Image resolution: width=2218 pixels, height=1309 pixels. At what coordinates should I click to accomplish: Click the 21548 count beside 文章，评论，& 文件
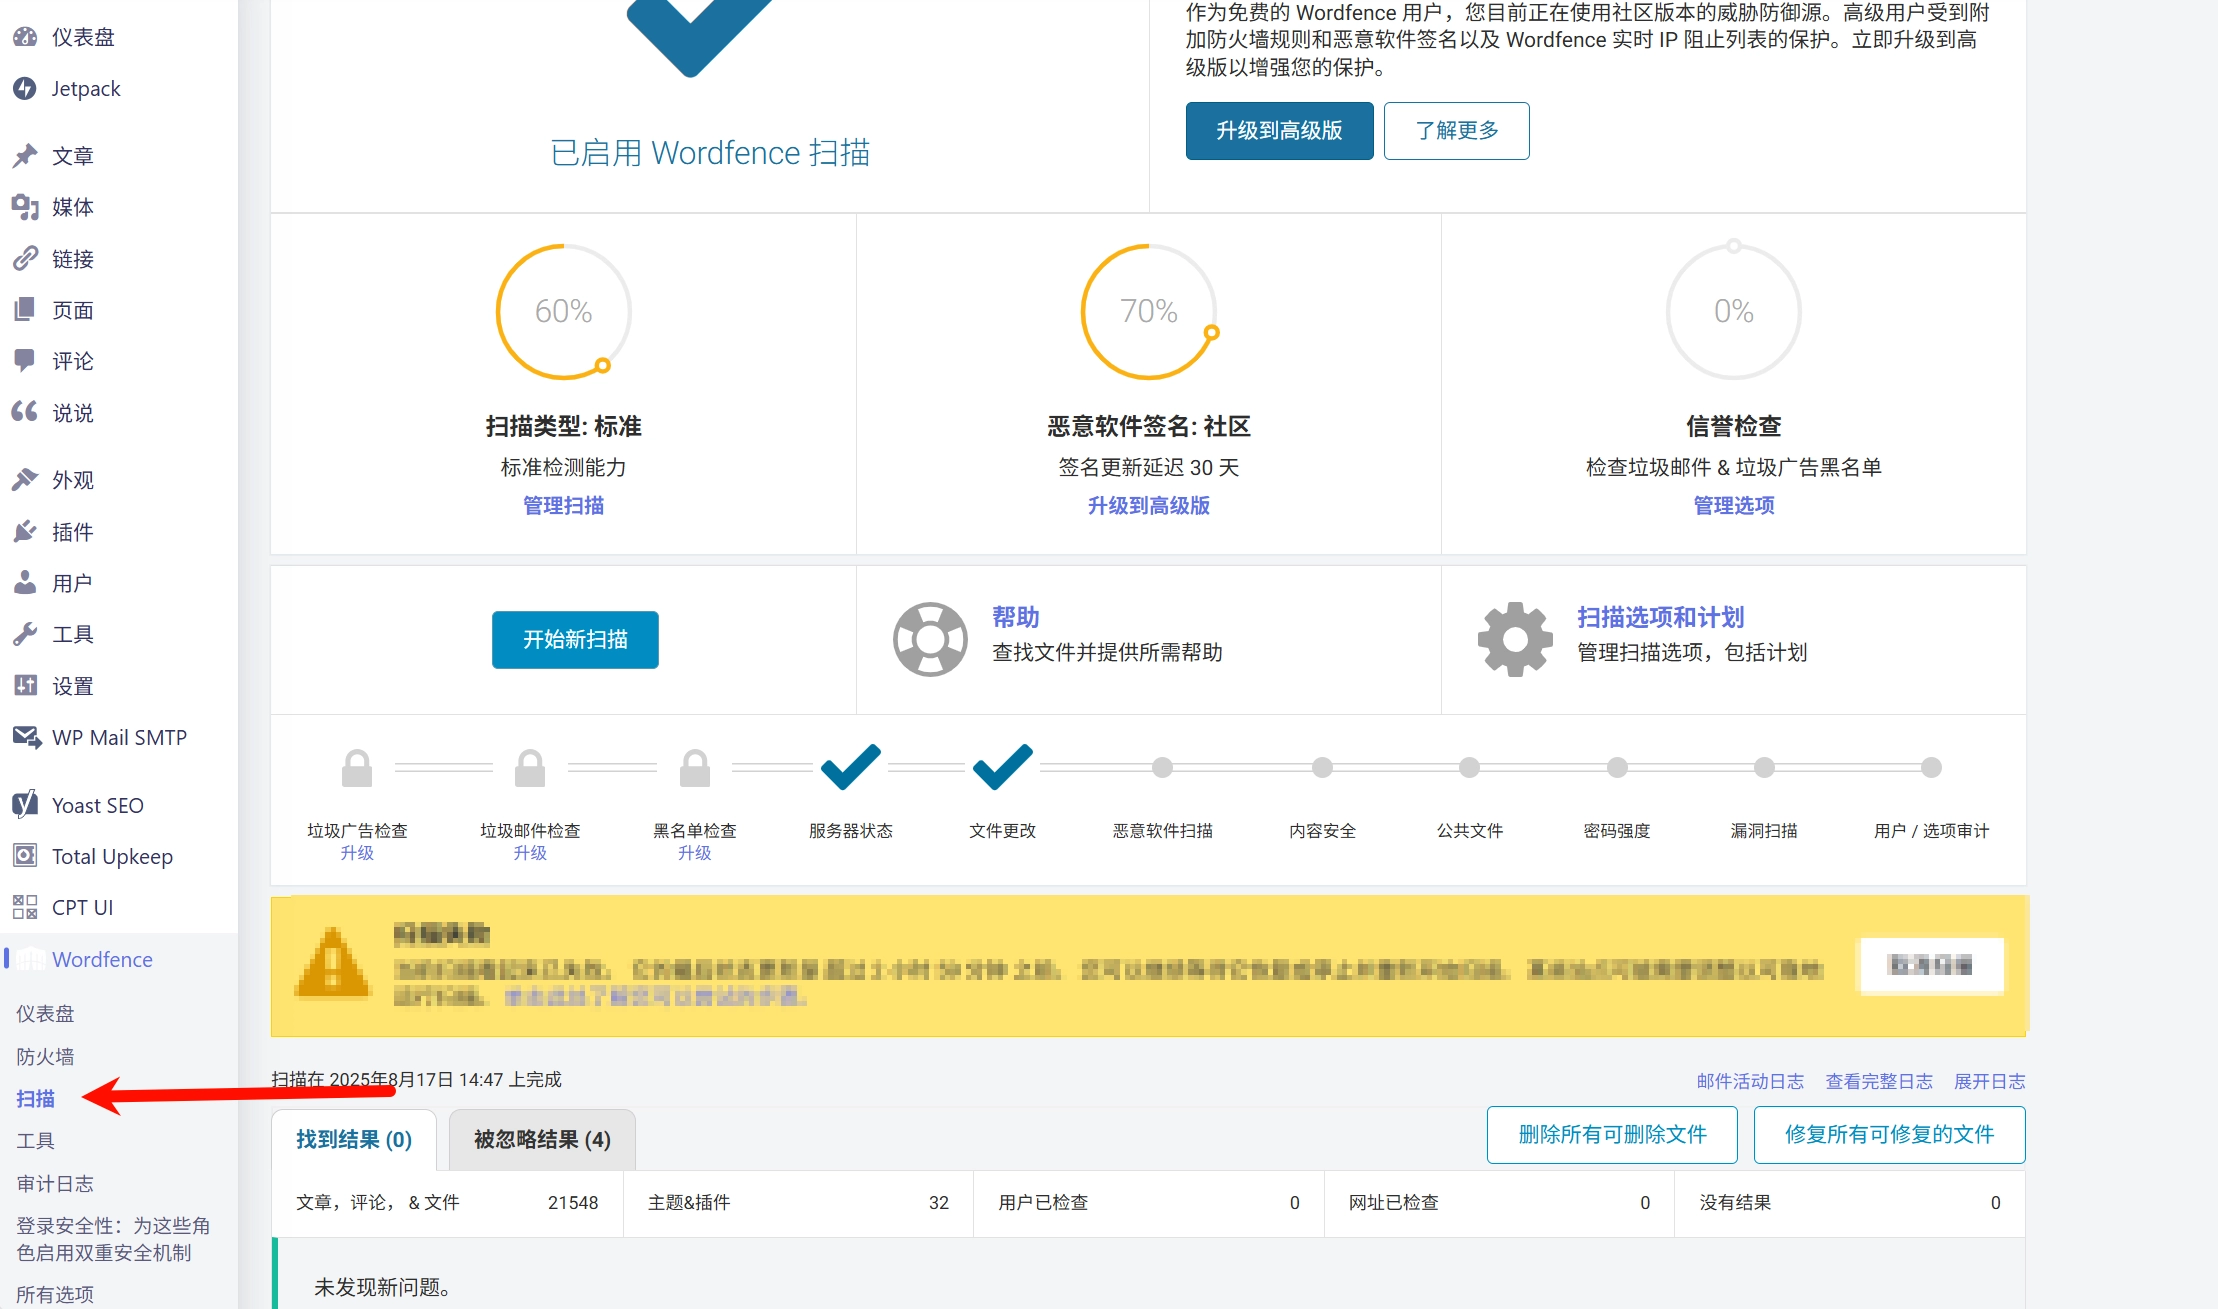tap(573, 1202)
